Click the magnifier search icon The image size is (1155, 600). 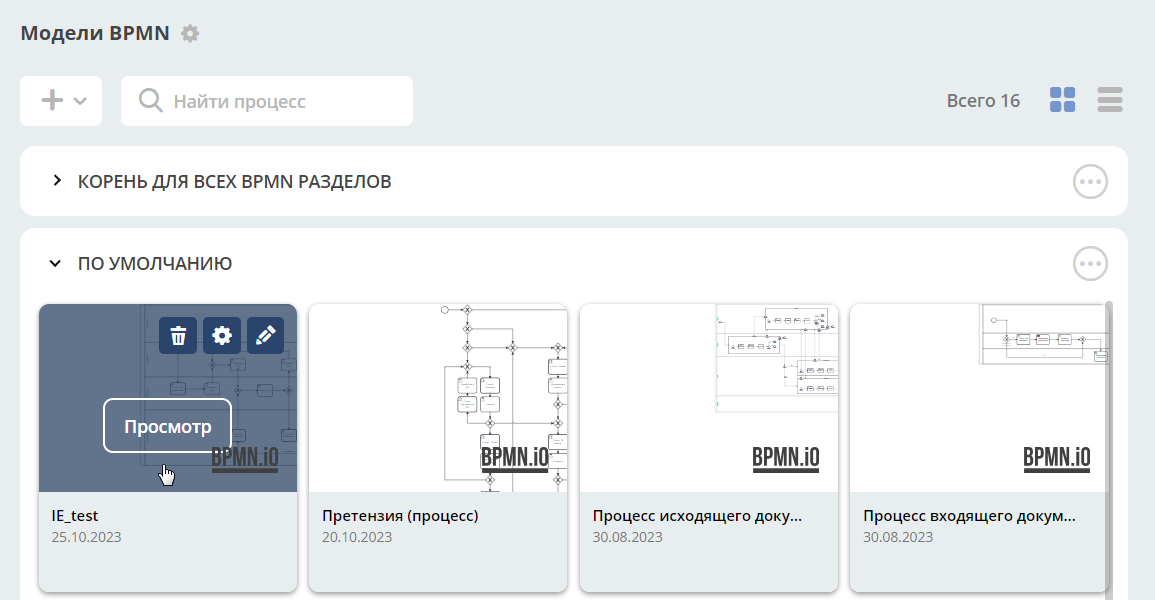coord(150,101)
